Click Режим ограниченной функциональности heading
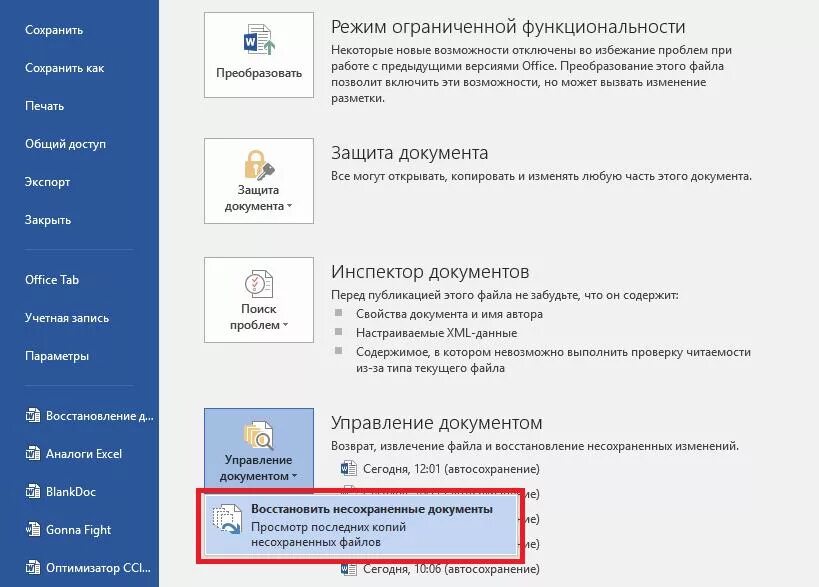Image resolution: width=819 pixels, height=587 pixels. (x=508, y=27)
